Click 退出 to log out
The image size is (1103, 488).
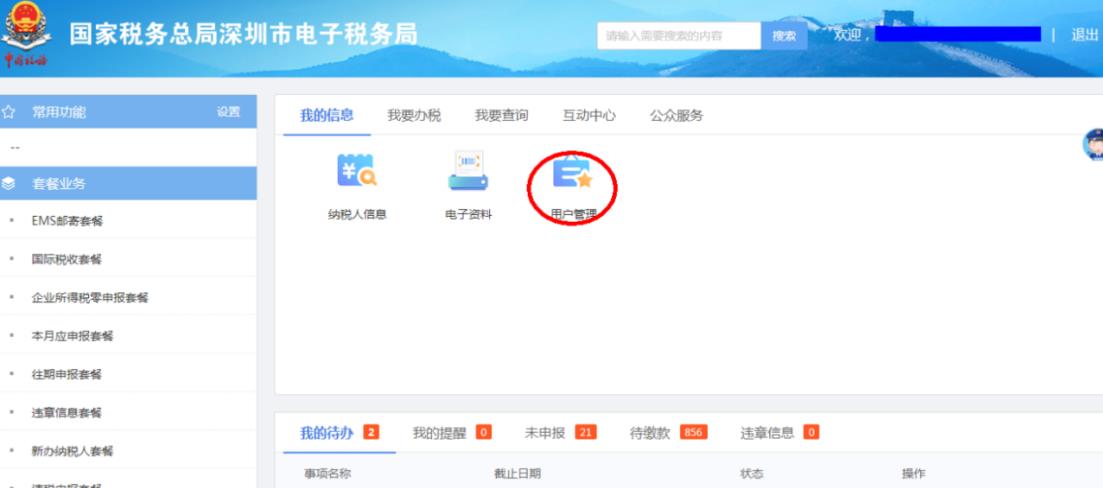coord(1084,35)
